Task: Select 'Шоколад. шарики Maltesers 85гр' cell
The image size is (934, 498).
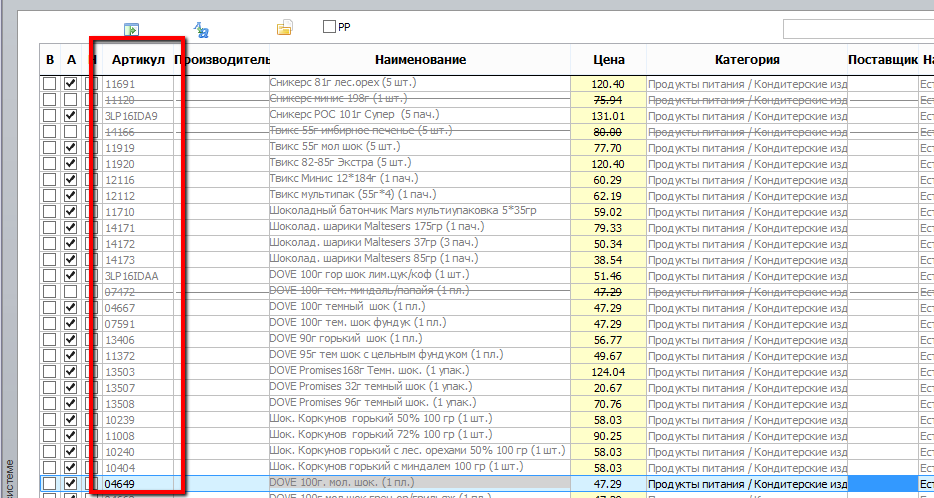Action: (420, 259)
